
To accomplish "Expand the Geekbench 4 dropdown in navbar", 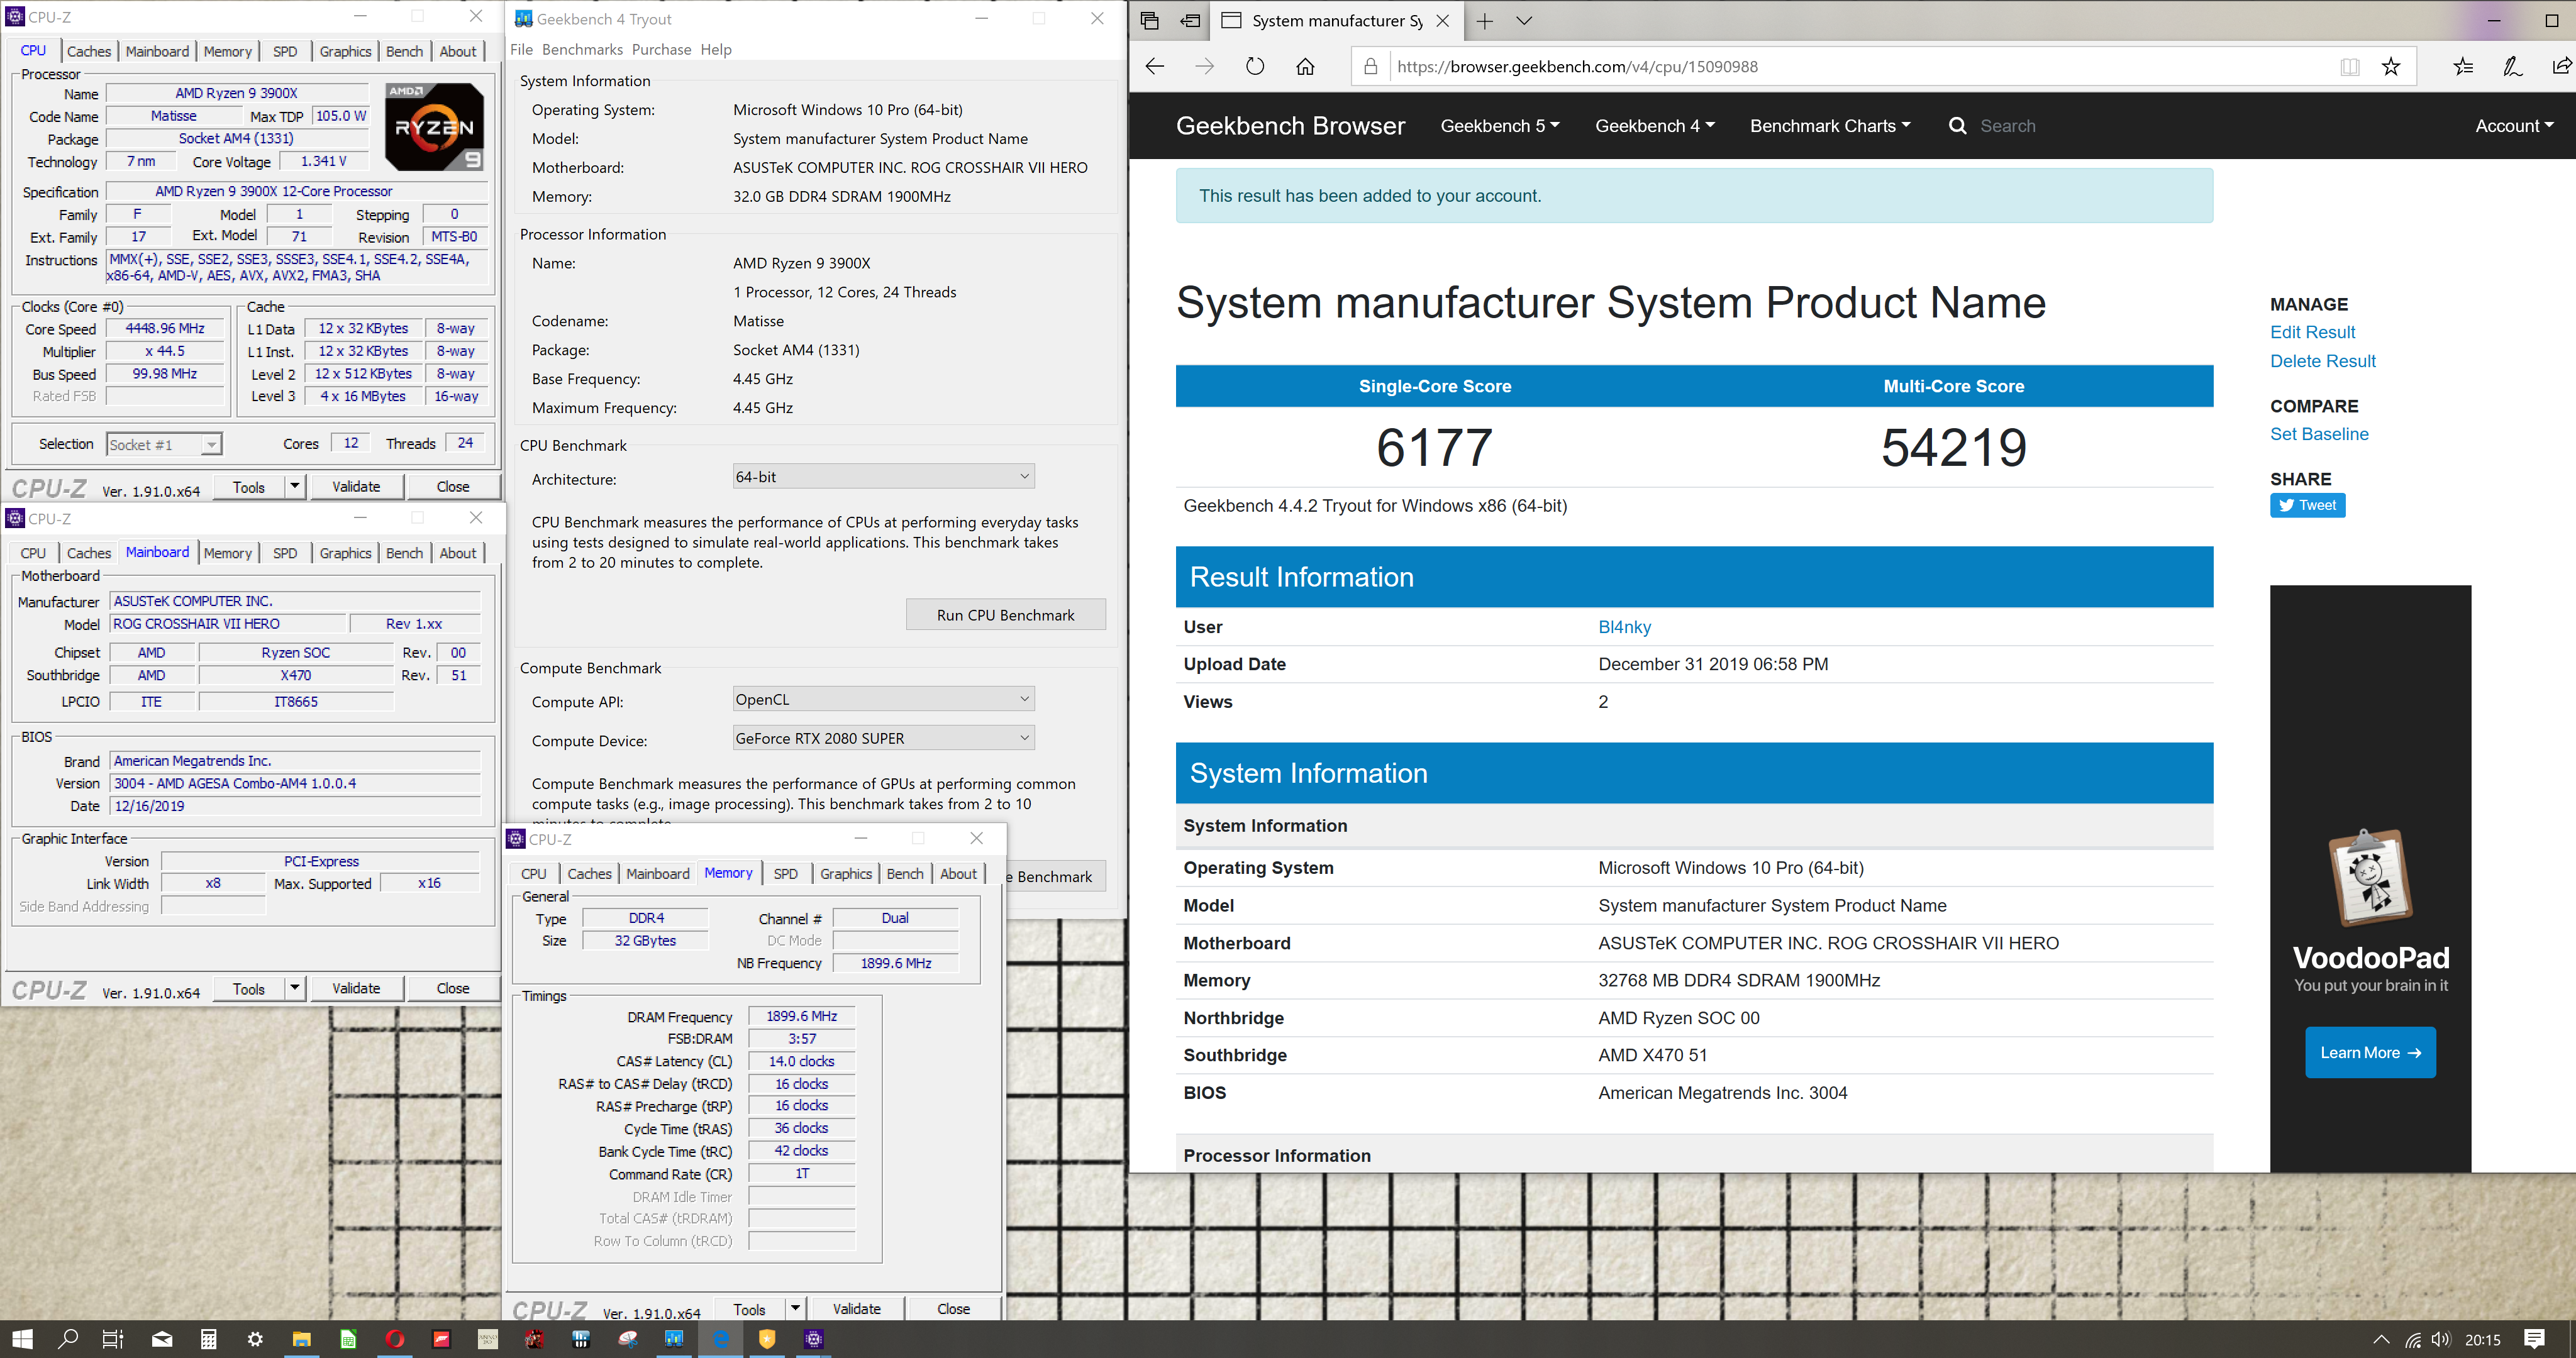I will 1654,126.
